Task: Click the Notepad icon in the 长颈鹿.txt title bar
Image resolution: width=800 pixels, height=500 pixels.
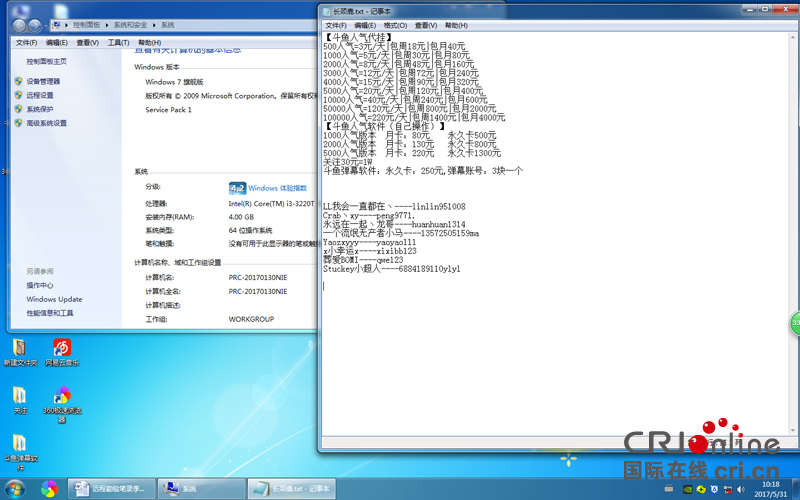Action: 327,11
